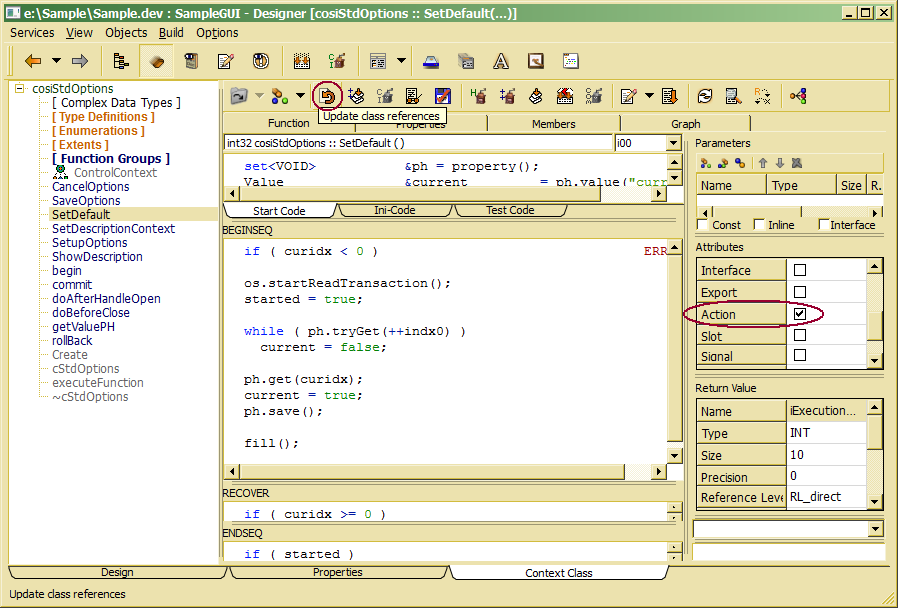
Task: Enable the Const checkbox
Action: 703,225
